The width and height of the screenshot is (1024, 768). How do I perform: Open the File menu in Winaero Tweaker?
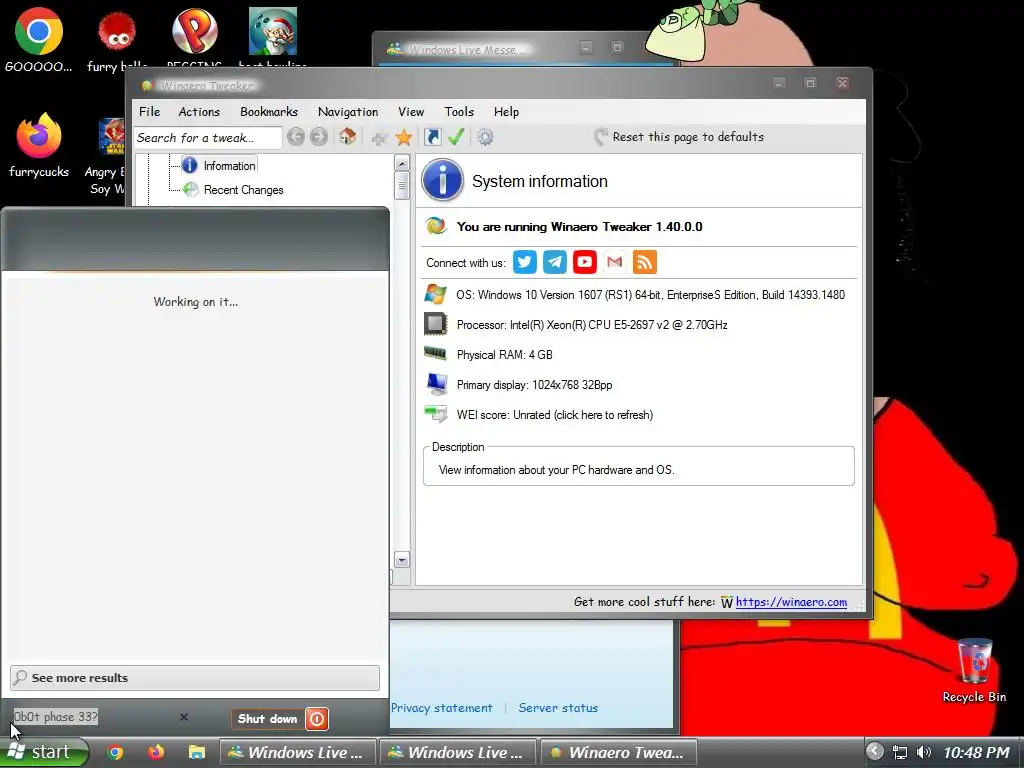150,112
